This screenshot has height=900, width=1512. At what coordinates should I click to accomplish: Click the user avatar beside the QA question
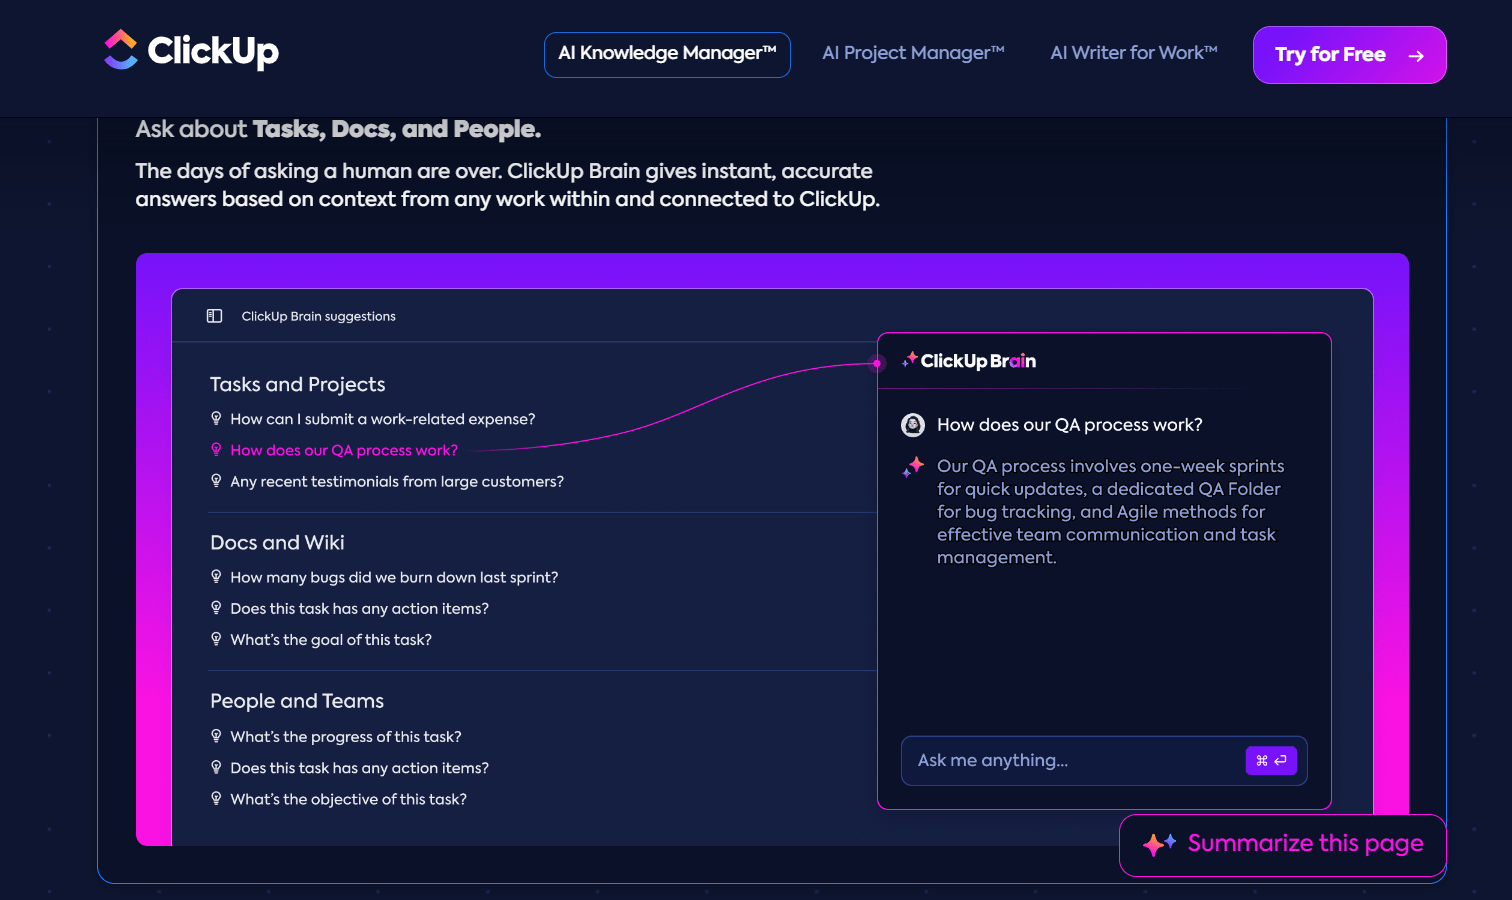[x=912, y=425]
